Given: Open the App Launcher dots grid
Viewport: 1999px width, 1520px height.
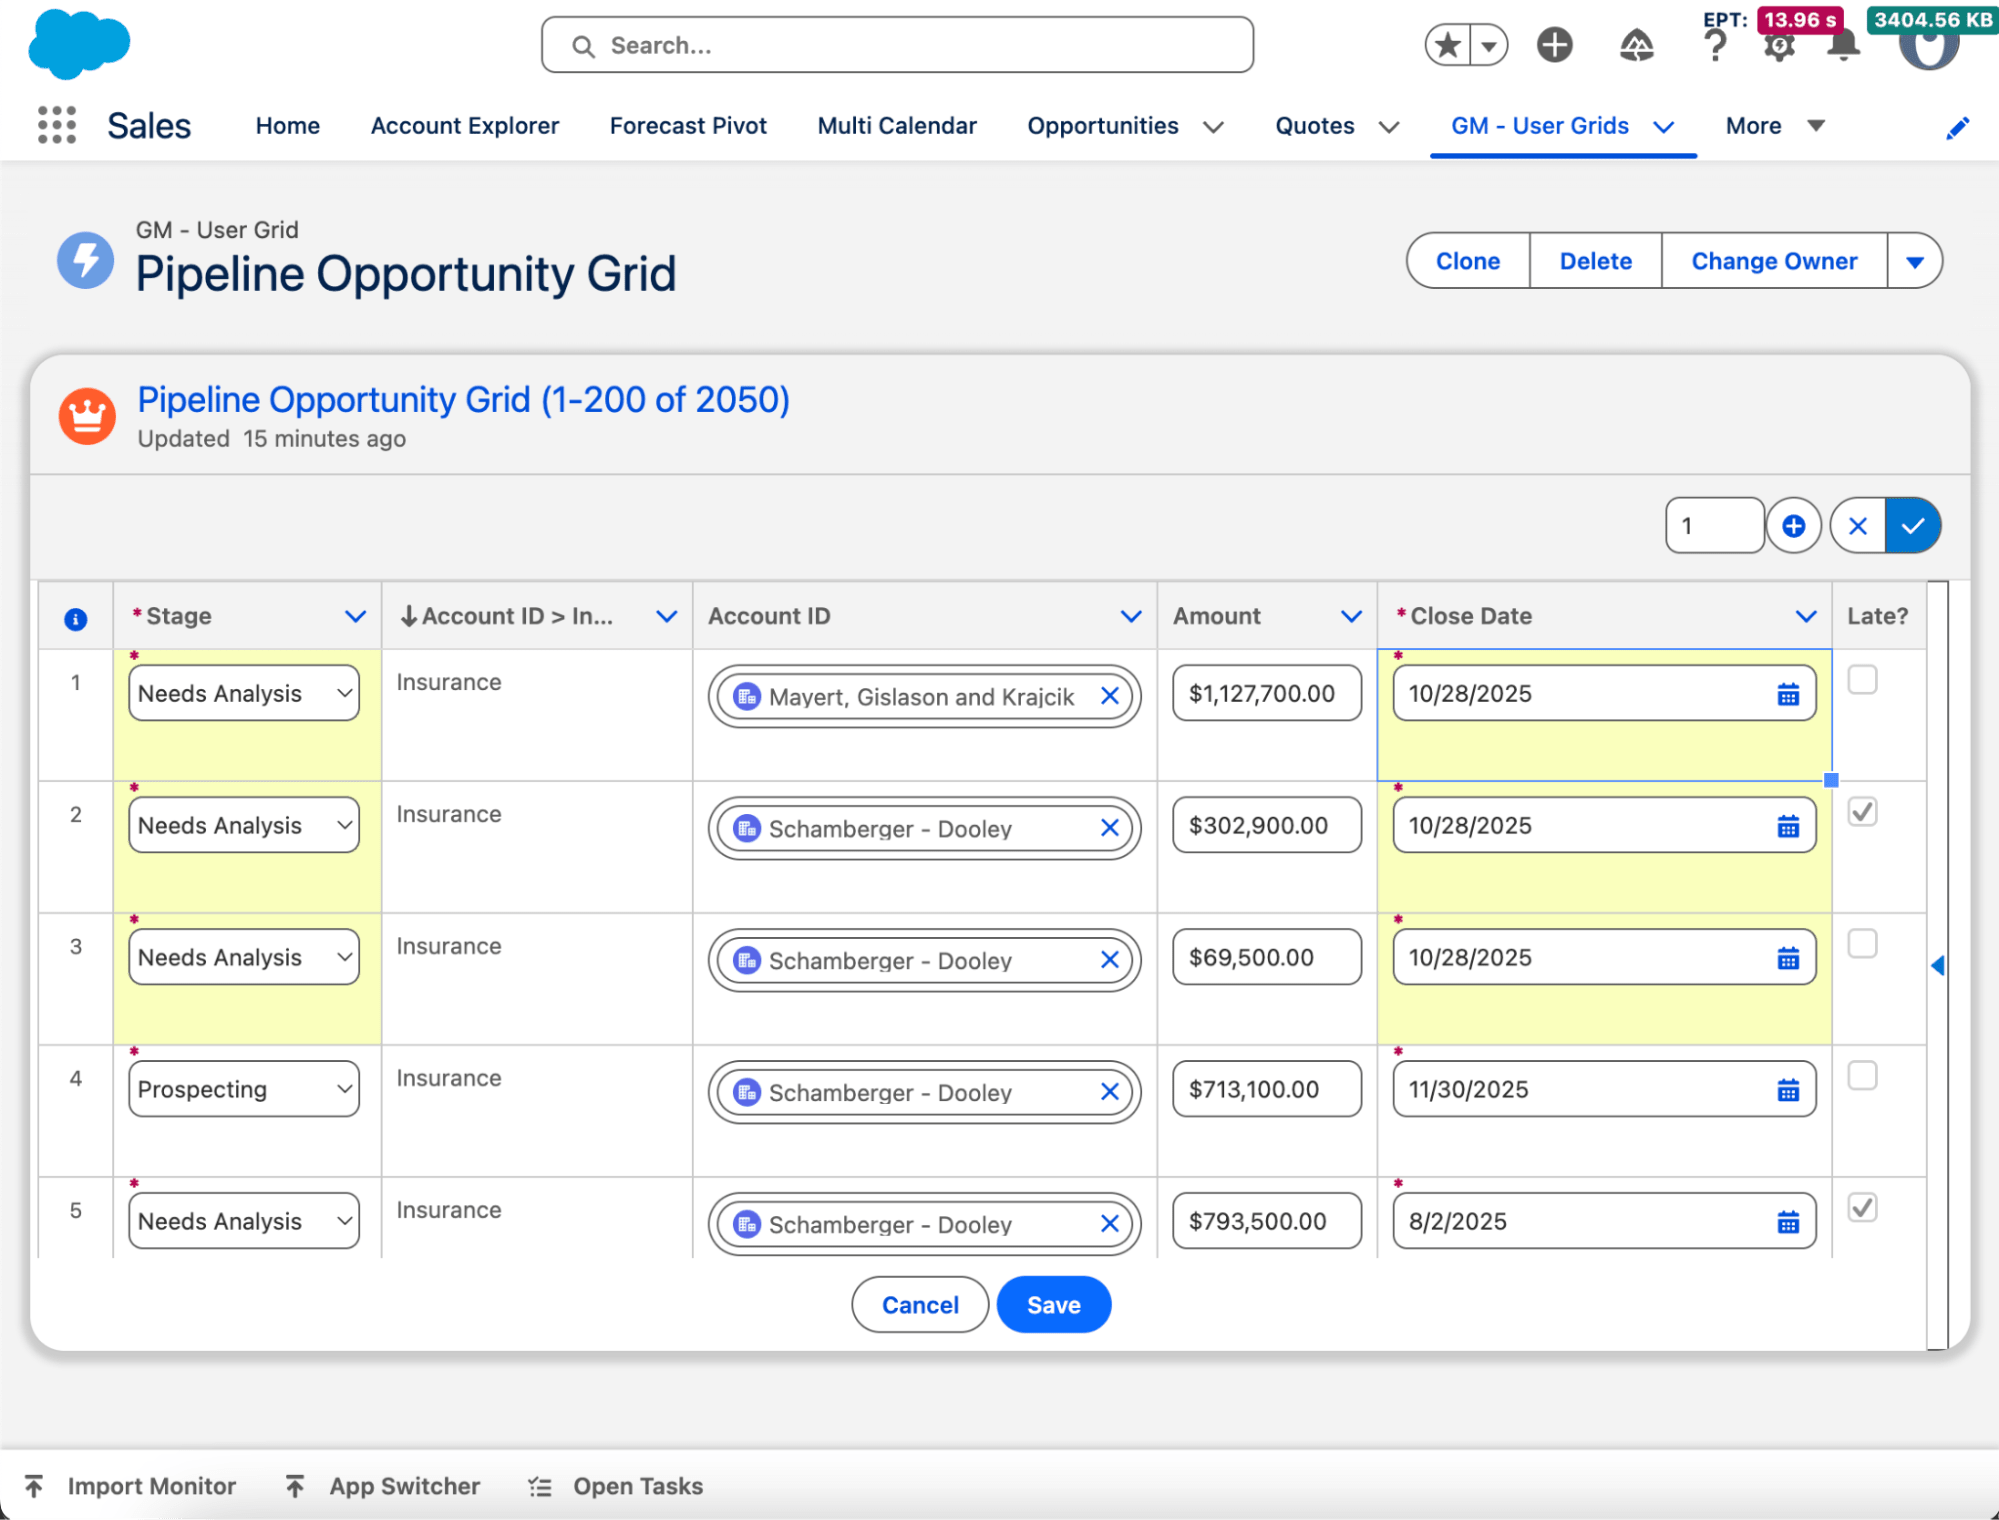Looking at the screenshot, I should pyautogui.click(x=57, y=125).
